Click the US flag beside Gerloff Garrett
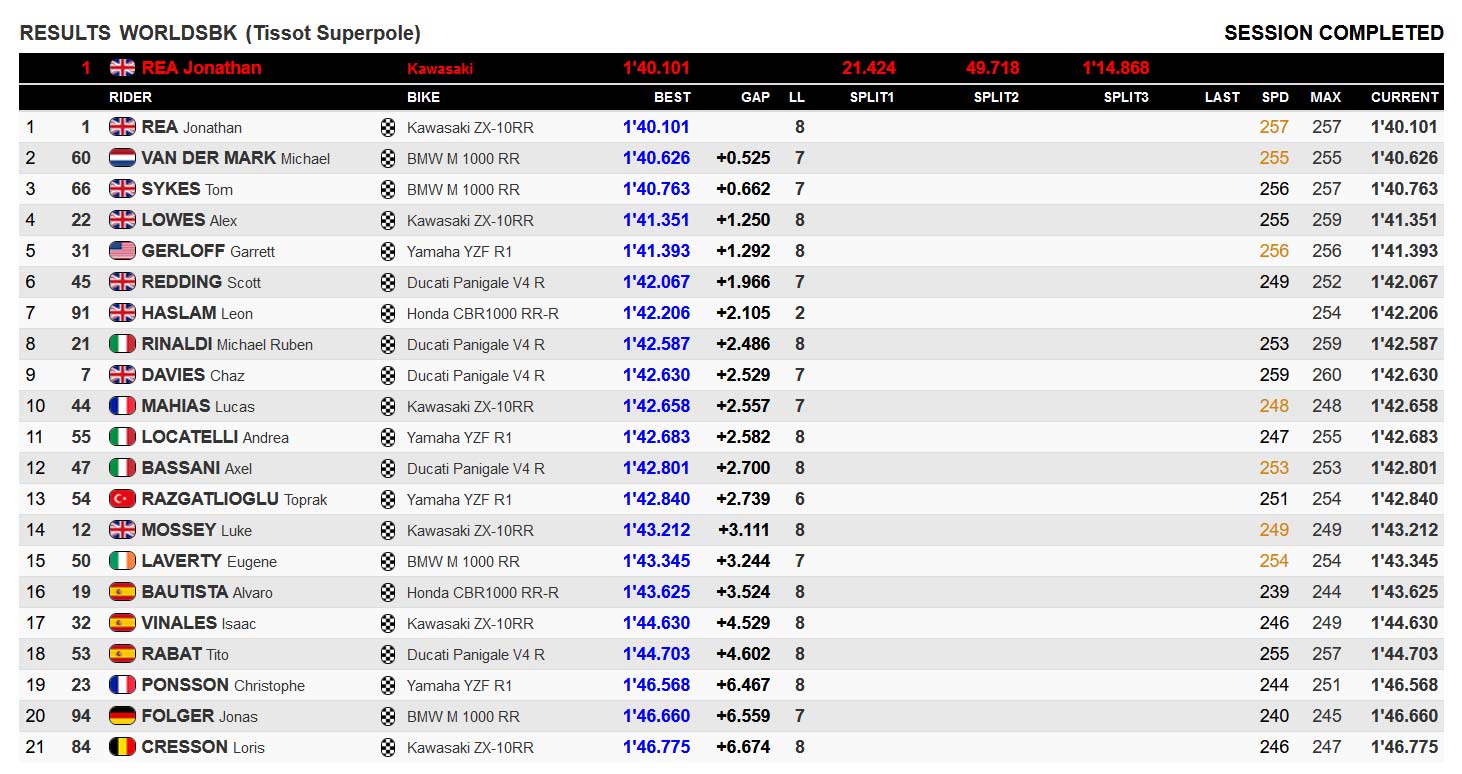The height and width of the screenshot is (774, 1462). click(122, 251)
